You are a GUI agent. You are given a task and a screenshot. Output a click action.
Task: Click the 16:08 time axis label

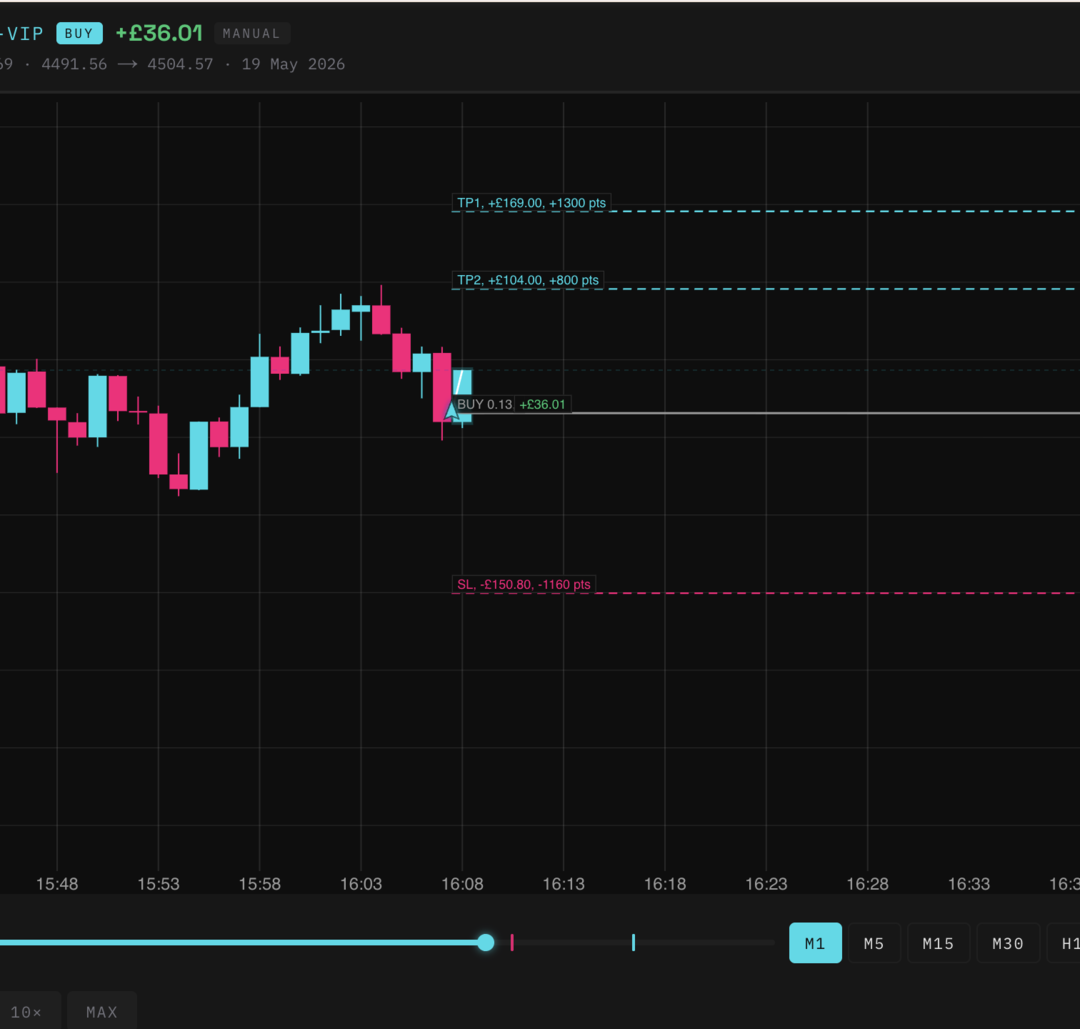click(x=462, y=884)
